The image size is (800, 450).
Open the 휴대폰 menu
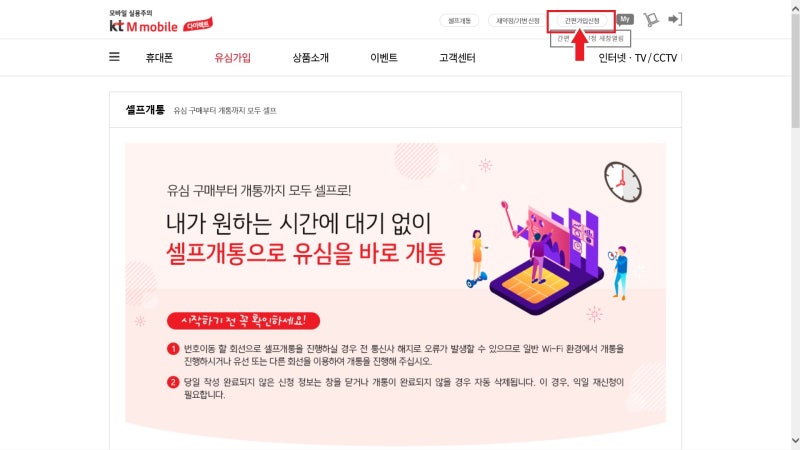tap(159, 58)
